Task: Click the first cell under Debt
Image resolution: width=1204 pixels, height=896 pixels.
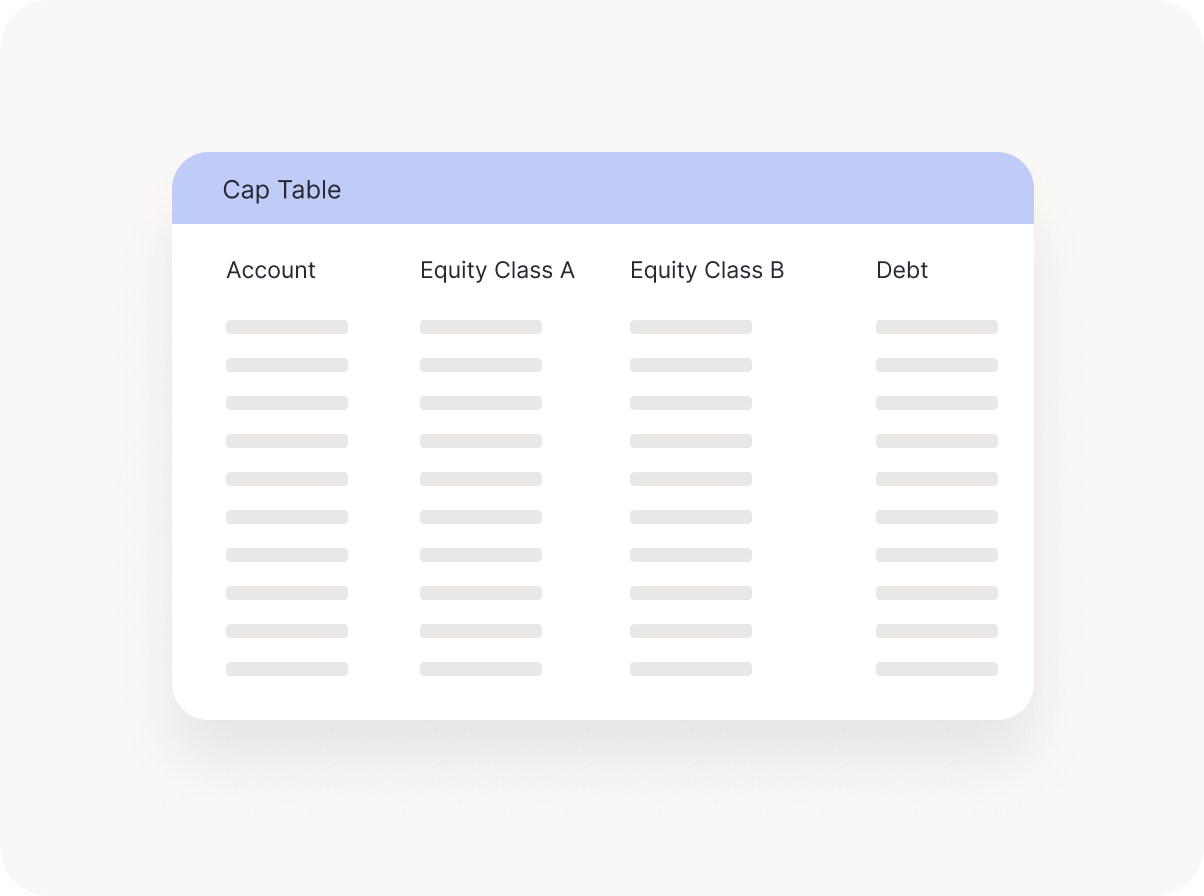Action: point(937,327)
